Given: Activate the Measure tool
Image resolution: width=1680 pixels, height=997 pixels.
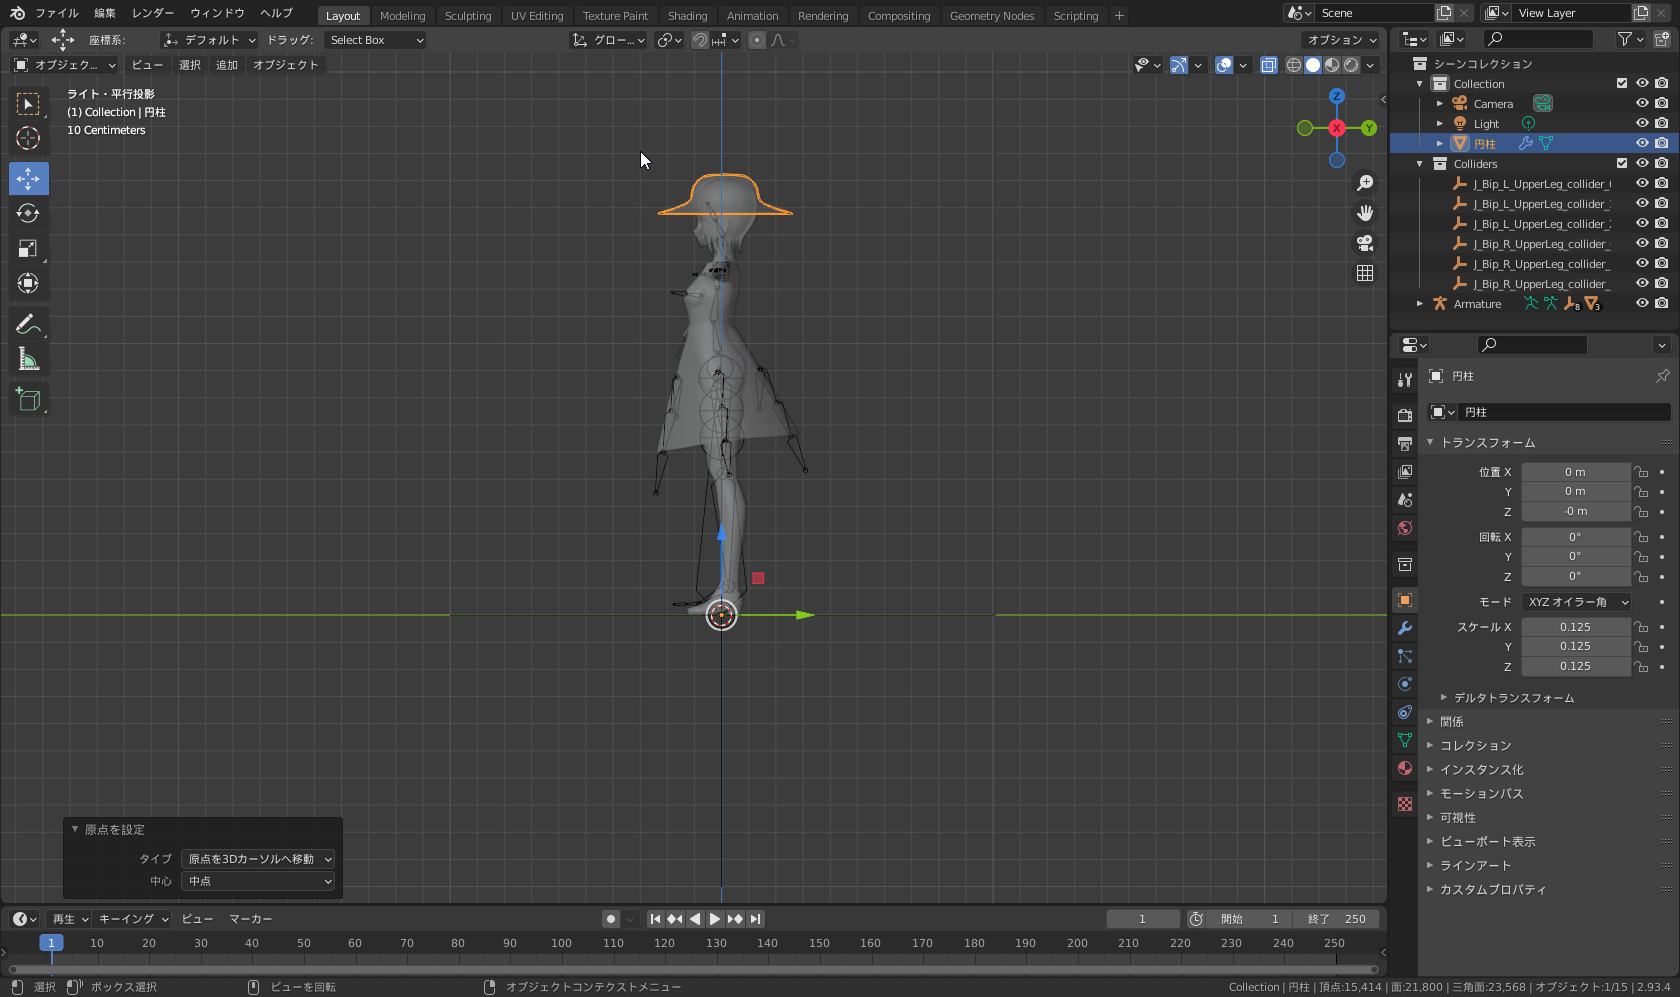Looking at the screenshot, I should (28, 359).
